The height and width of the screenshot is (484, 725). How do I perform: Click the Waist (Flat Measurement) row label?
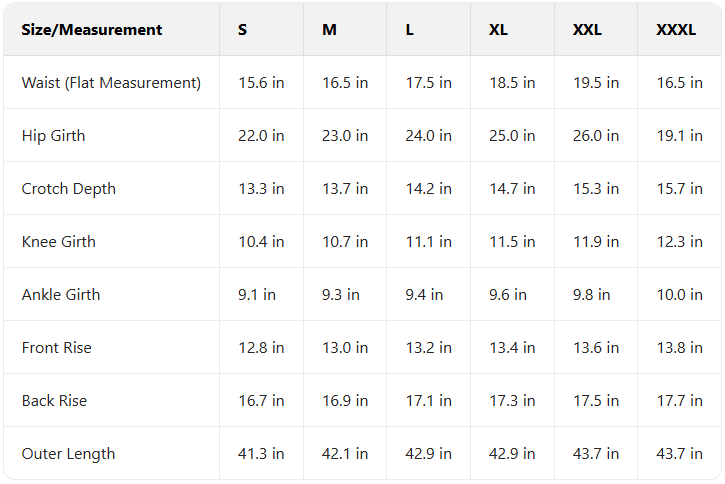(x=111, y=83)
